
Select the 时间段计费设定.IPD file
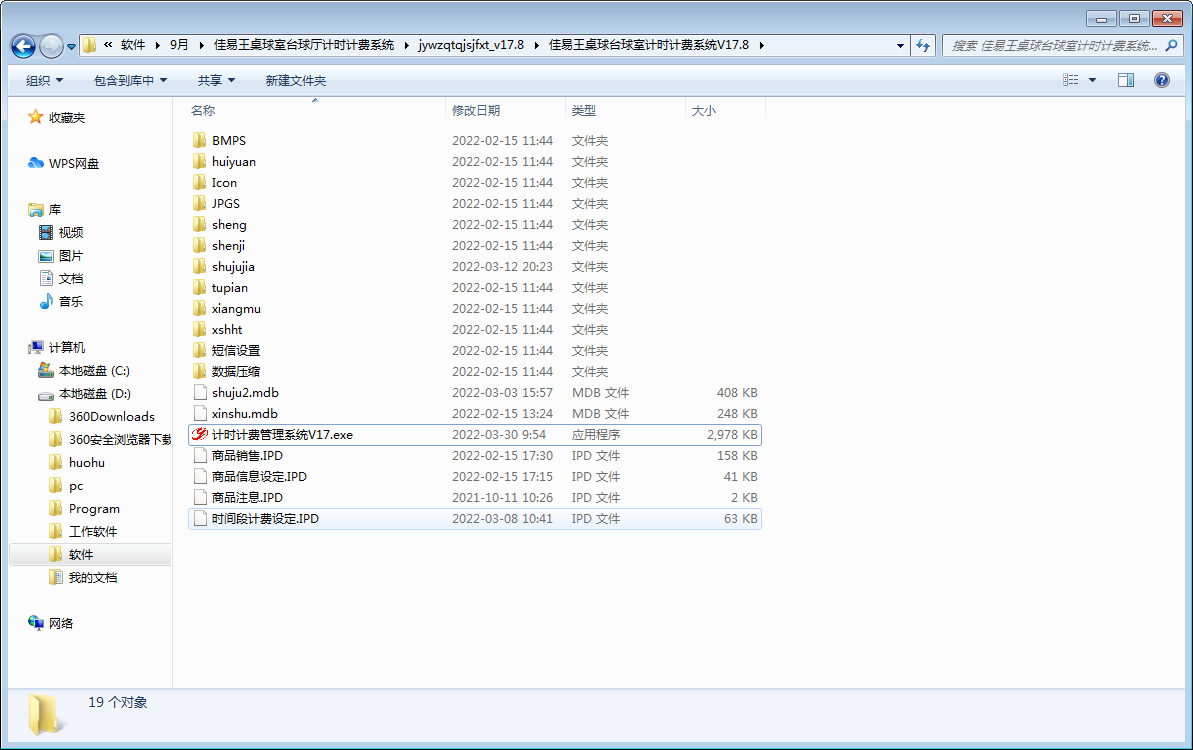[265, 519]
